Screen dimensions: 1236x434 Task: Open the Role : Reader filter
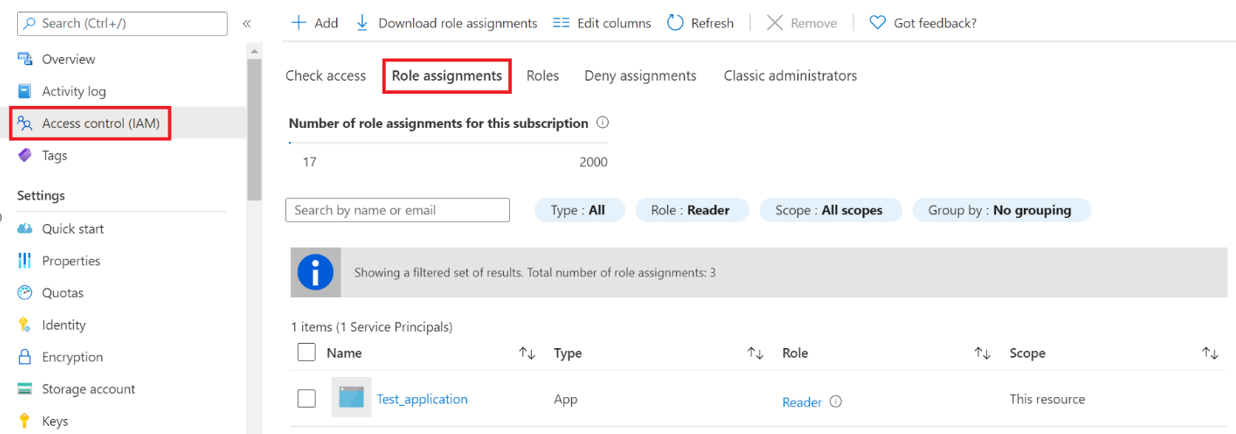(690, 210)
